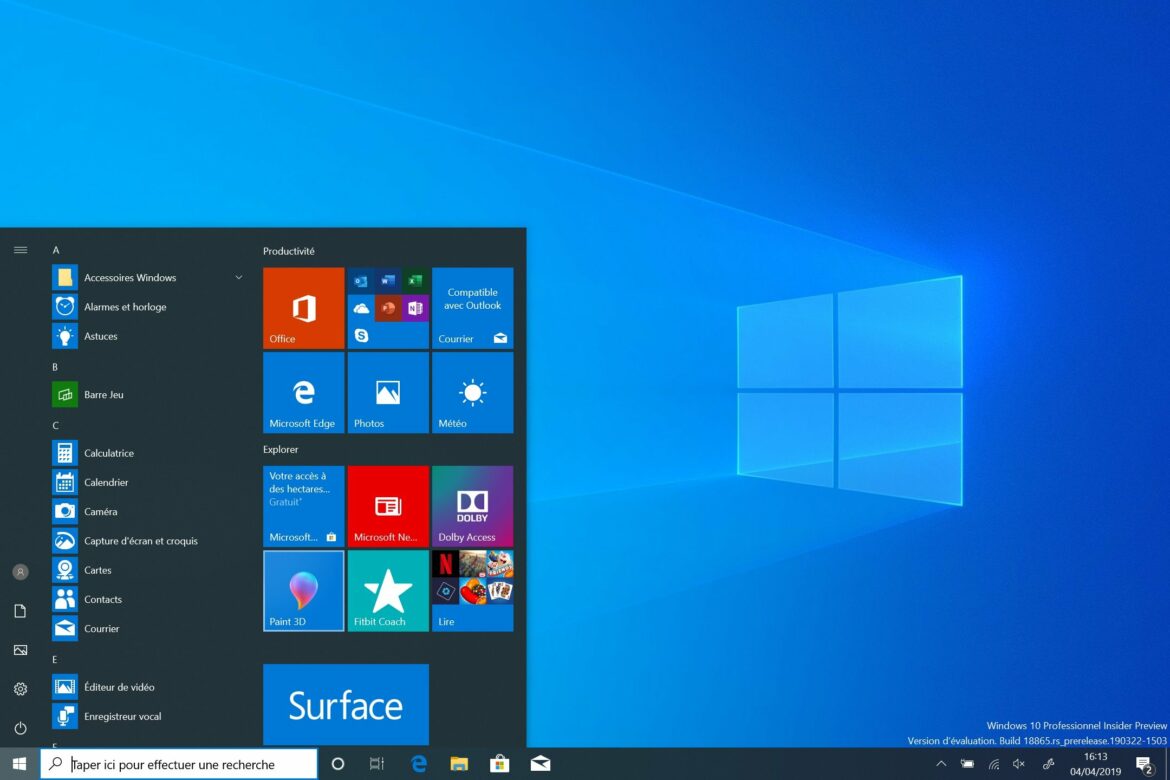This screenshot has width=1170, height=780.
Task: Unmute the volume in system tray
Action: pyautogui.click(x=1019, y=764)
